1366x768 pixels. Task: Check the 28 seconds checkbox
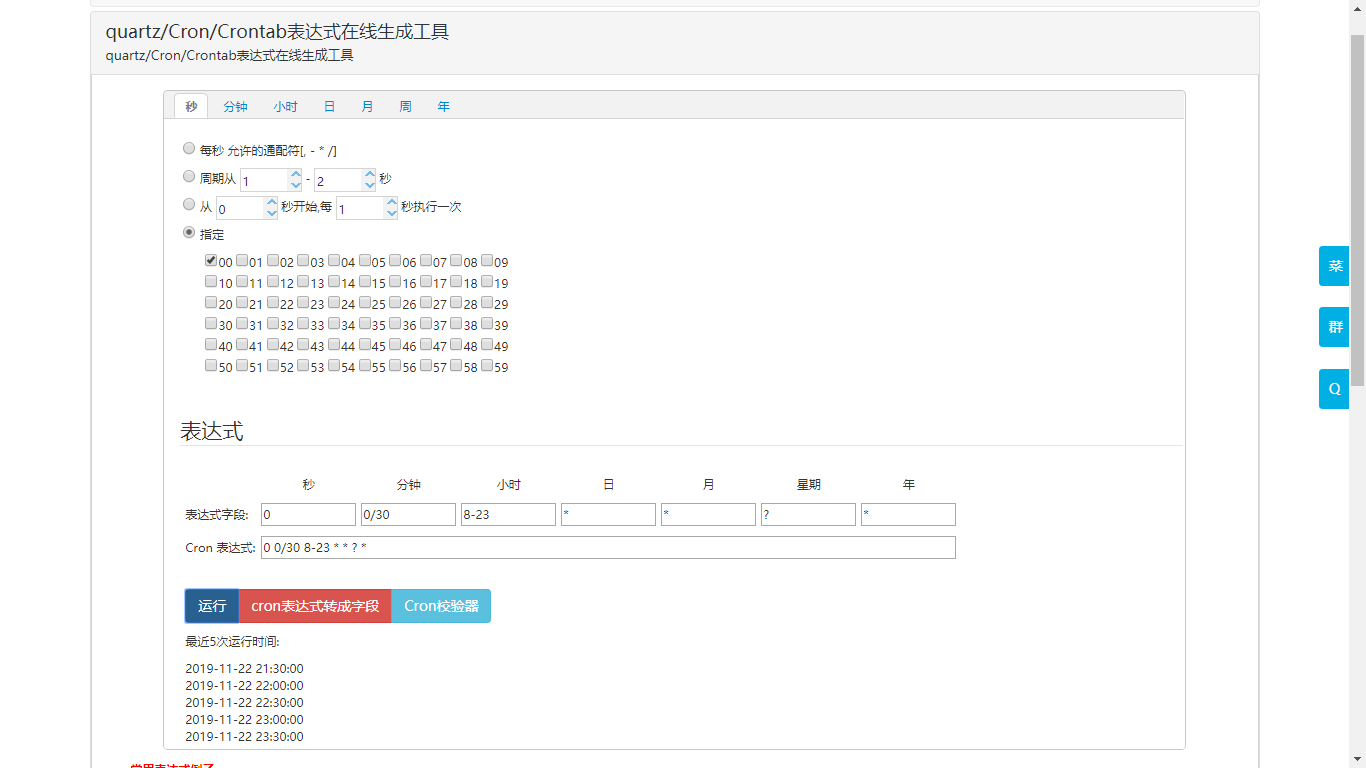point(456,303)
